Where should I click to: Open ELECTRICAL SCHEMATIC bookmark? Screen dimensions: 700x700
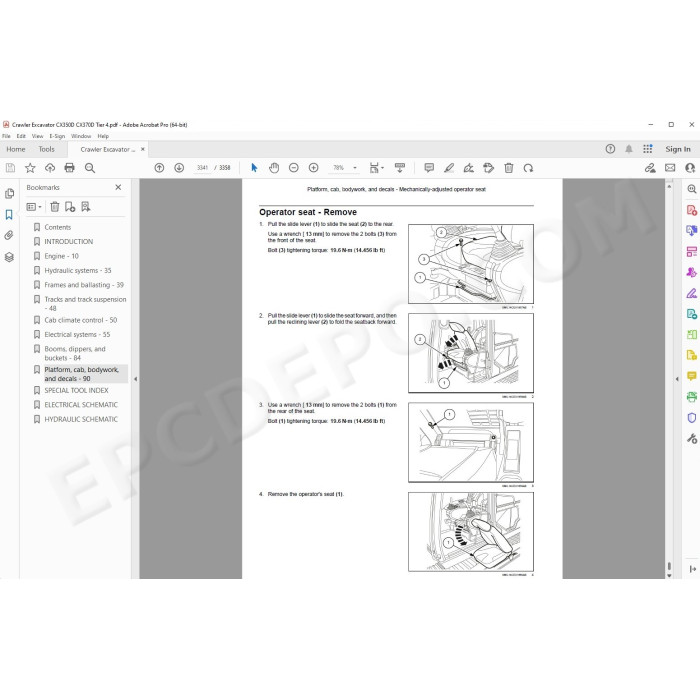click(81, 404)
